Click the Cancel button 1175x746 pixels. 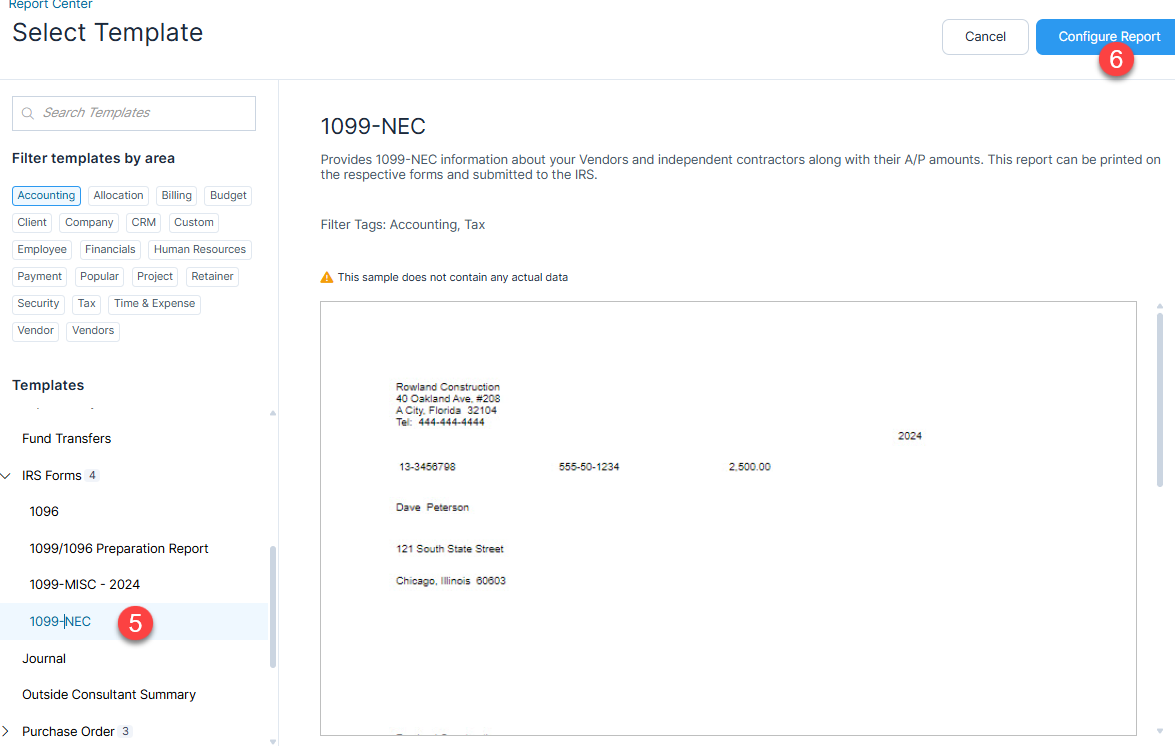tap(985, 36)
